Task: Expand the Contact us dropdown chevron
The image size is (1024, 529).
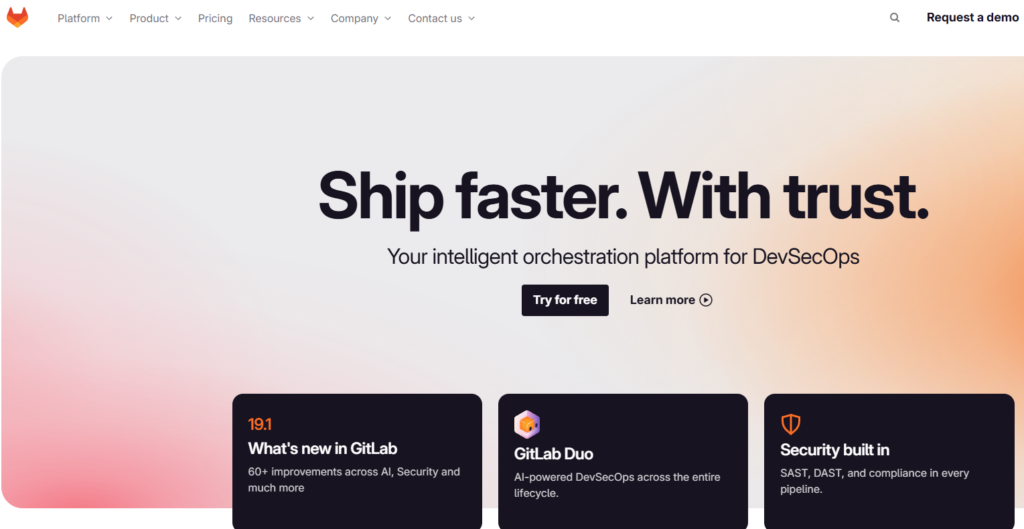Action: pyautogui.click(x=472, y=18)
